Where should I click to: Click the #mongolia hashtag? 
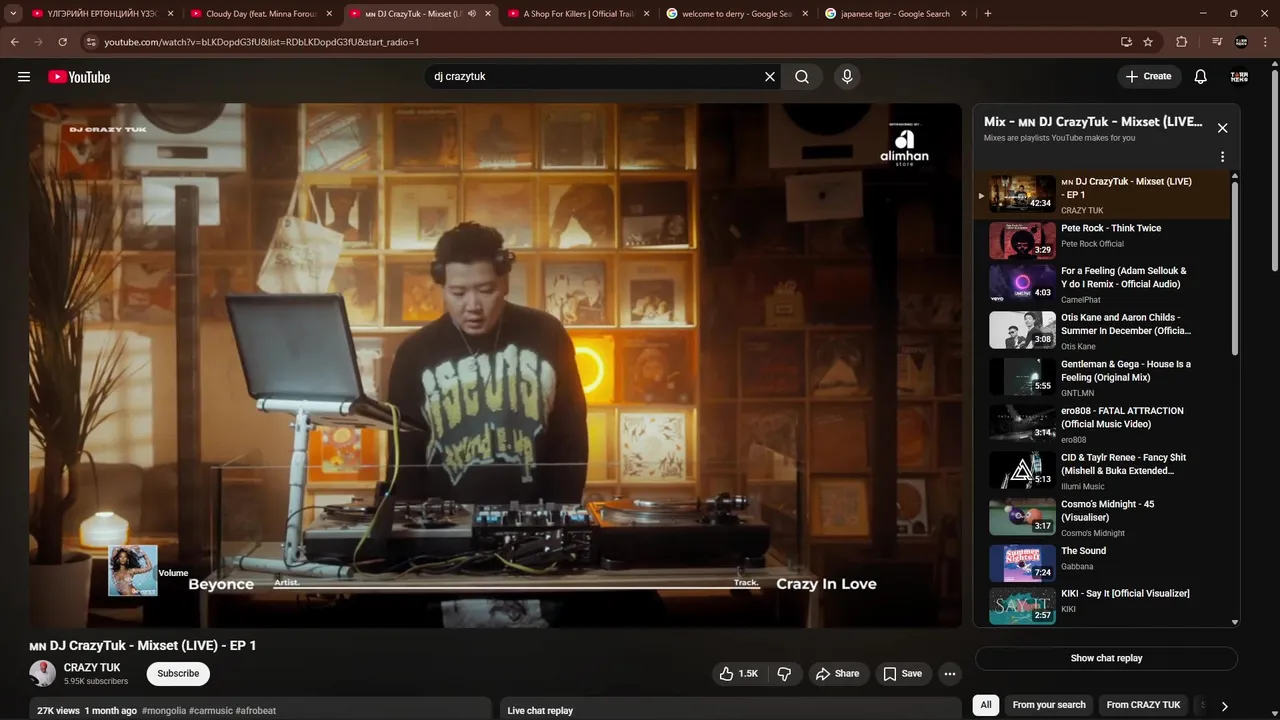click(x=164, y=711)
